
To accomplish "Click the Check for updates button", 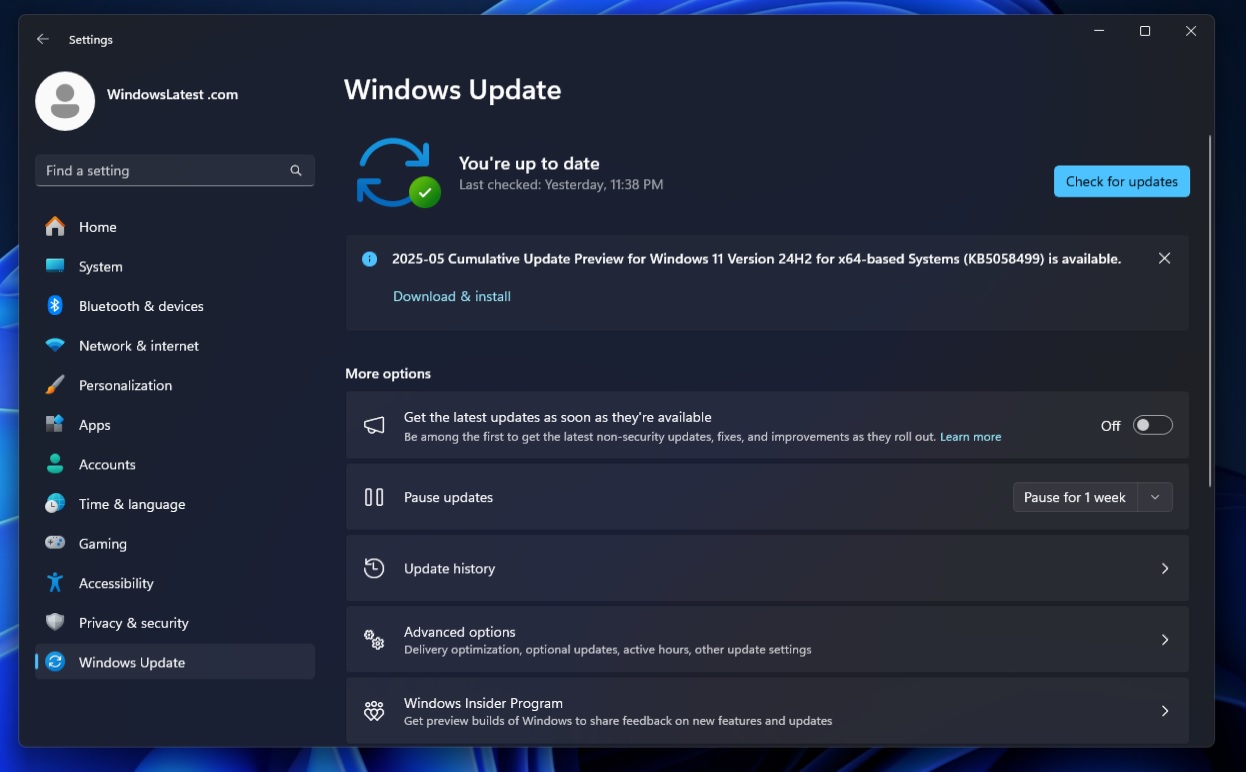I will click(x=1122, y=181).
